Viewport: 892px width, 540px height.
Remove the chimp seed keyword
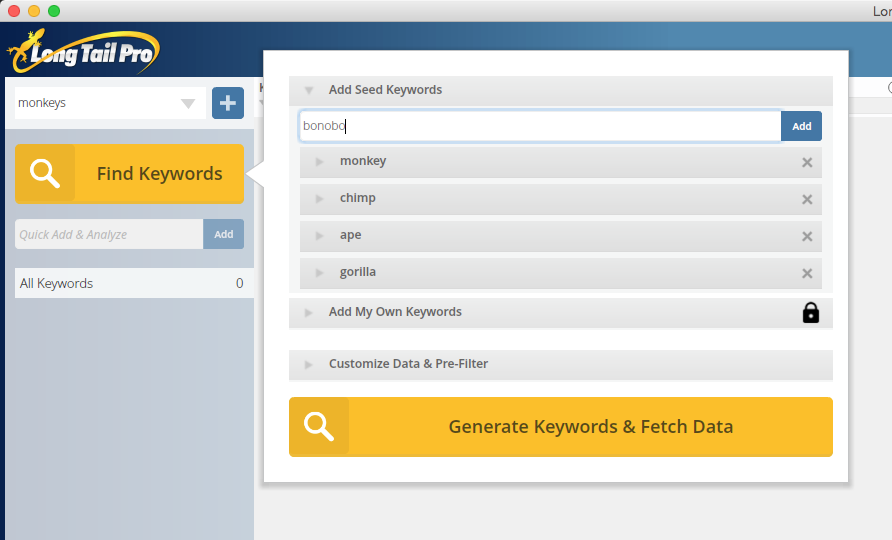pos(807,199)
